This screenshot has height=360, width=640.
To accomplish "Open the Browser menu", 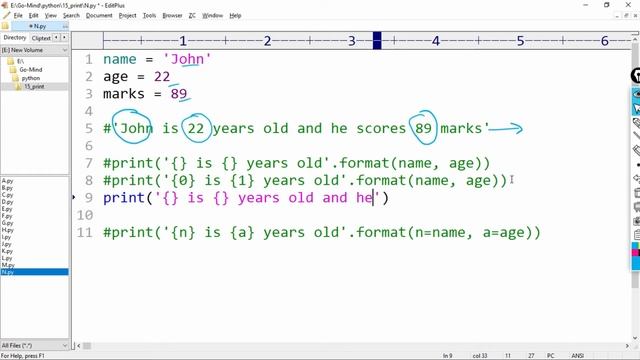I will coord(172,16).
